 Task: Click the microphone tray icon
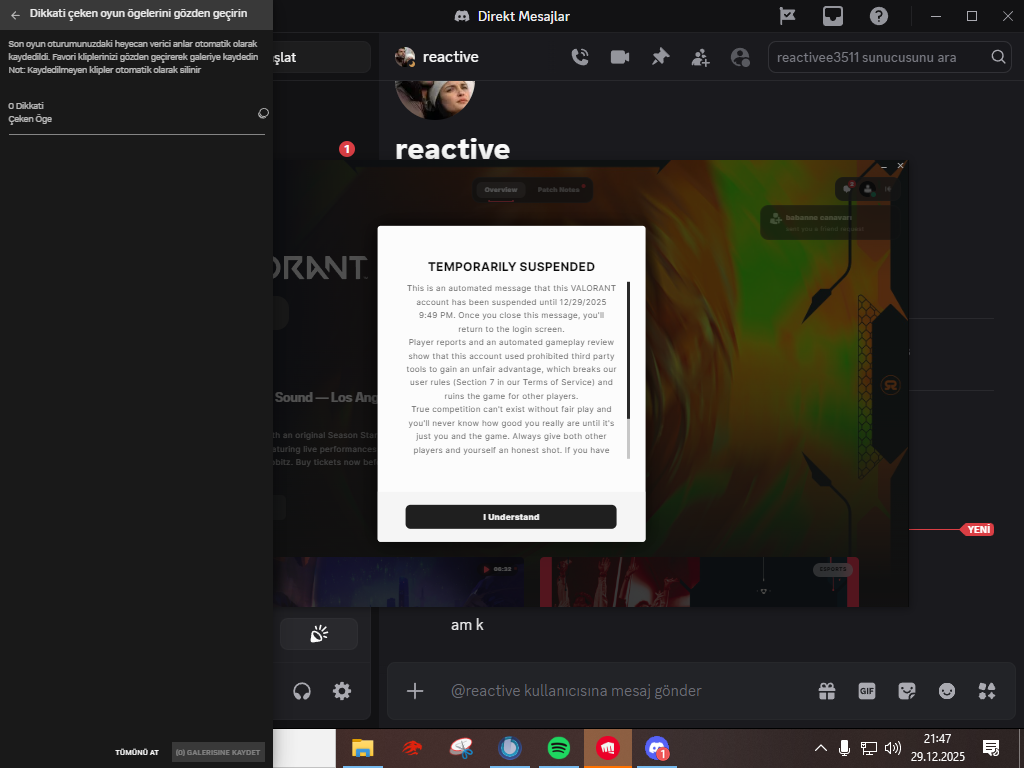[x=844, y=748]
